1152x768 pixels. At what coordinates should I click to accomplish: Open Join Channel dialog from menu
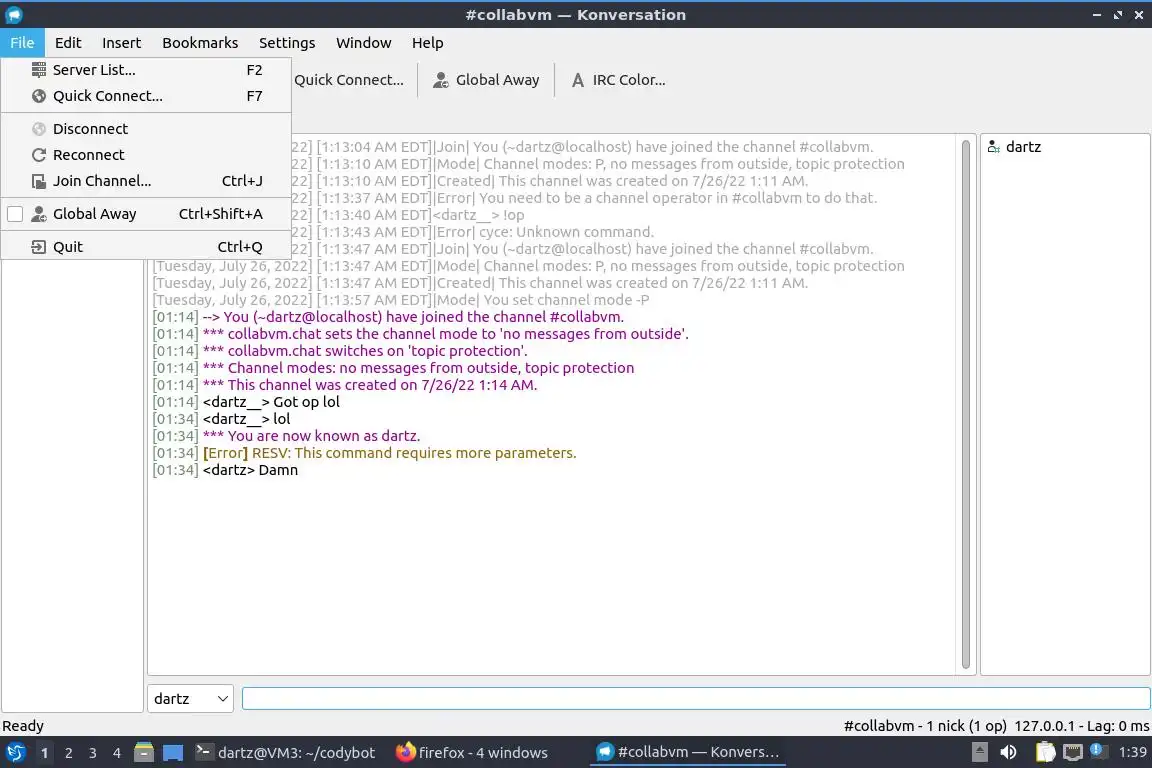[146, 181]
